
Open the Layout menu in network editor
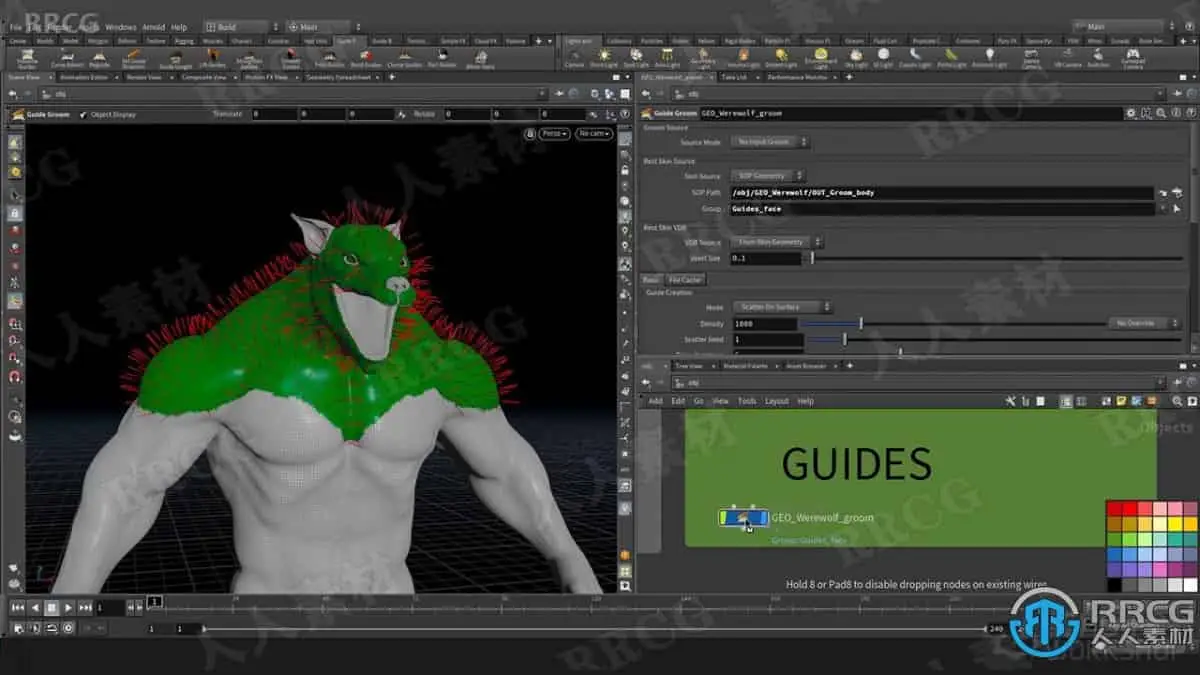coord(776,401)
